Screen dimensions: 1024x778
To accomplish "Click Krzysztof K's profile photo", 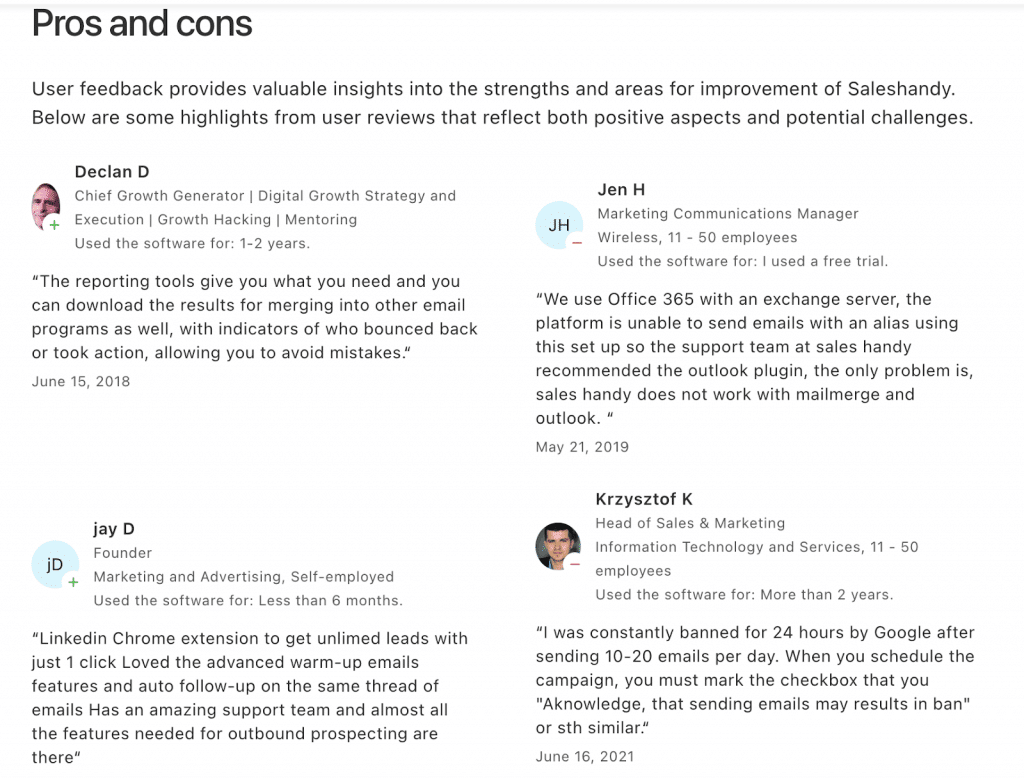I will pos(558,546).
